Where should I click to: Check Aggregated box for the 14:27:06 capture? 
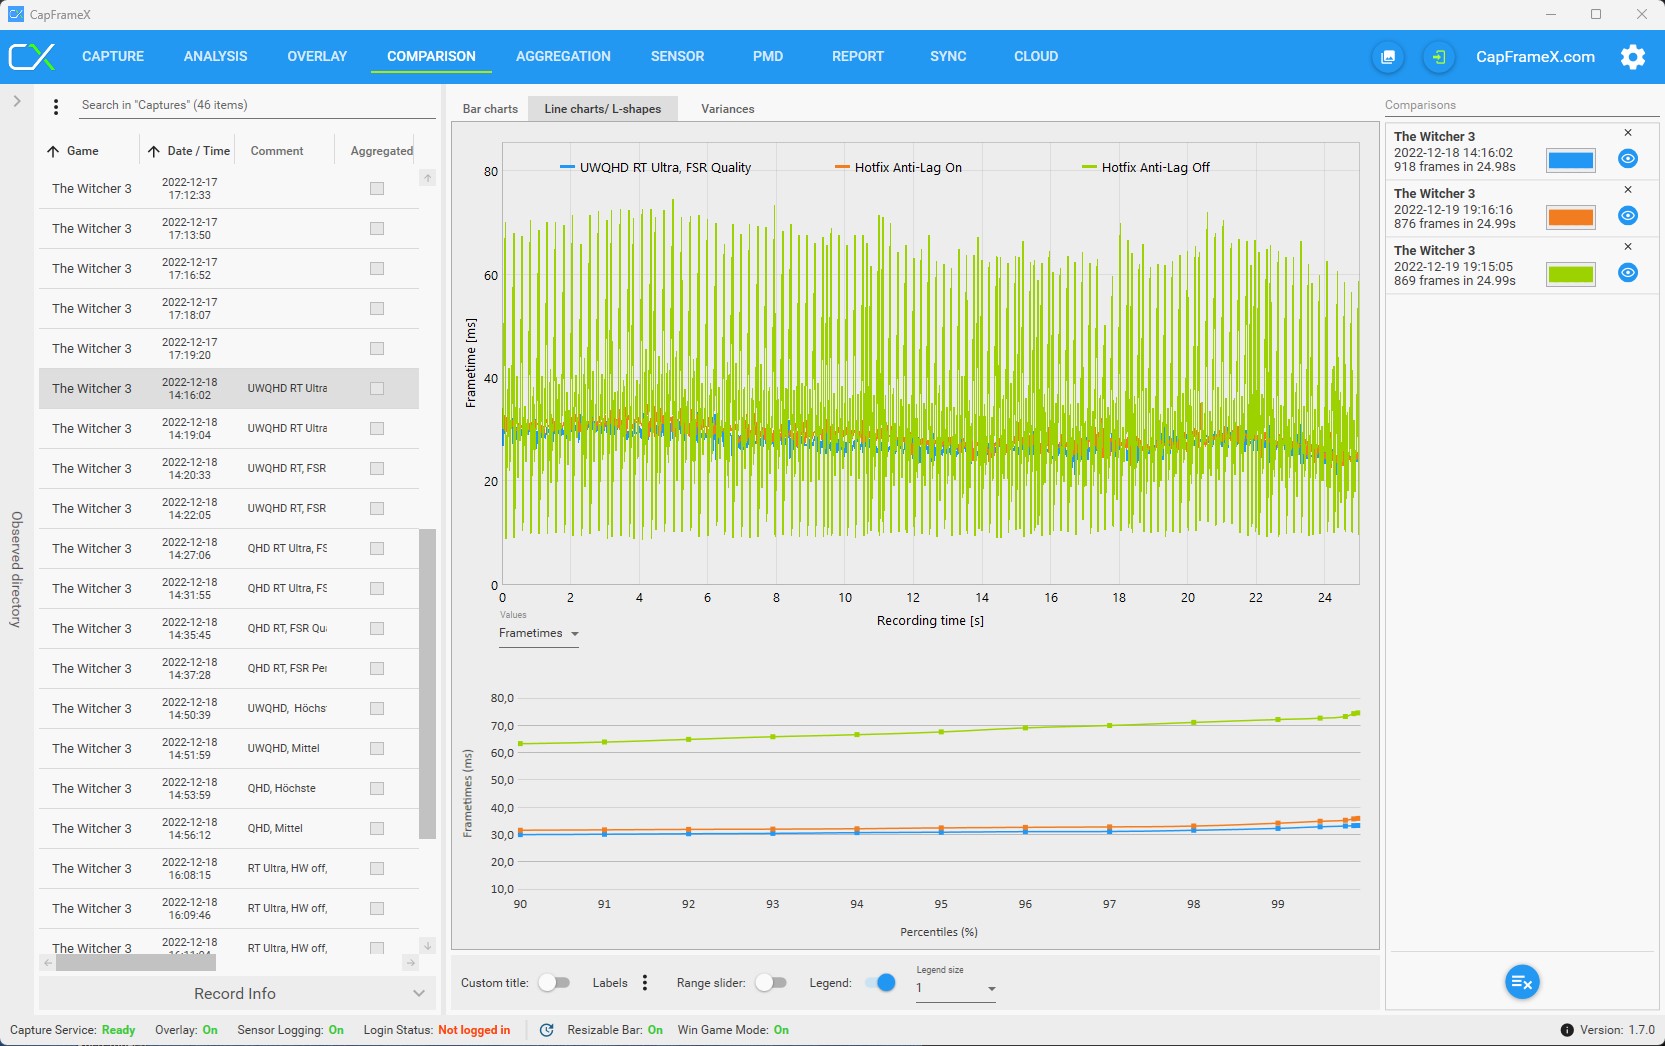point(377,549)
